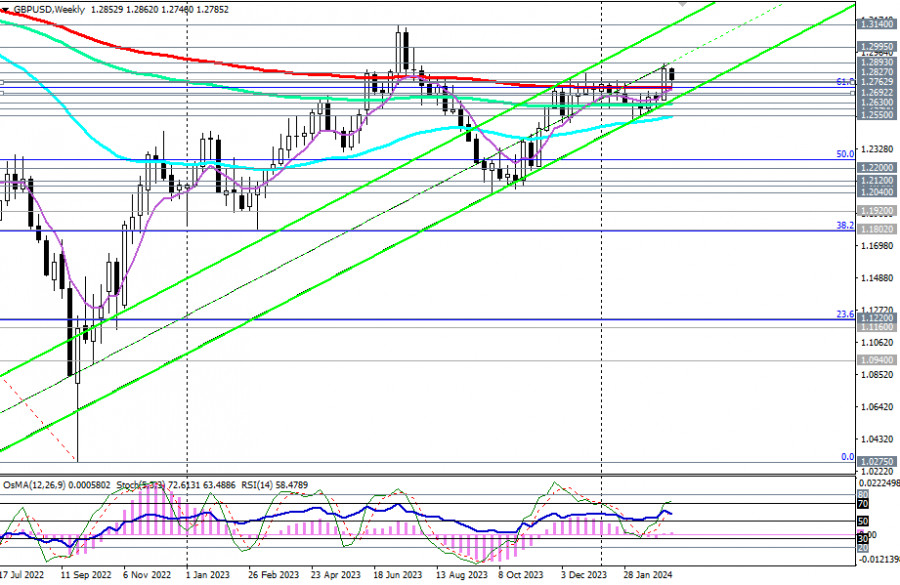The height and width of the screenshot is (585, 900).
Task: Click the 1.09400 price level label
Action: pos(876,360)
